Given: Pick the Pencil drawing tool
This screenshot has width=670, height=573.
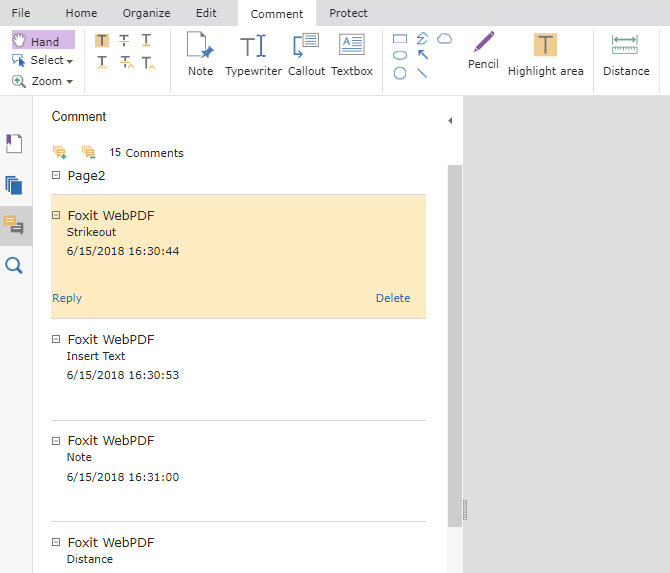Looking at the screenshot, I should [483, 50].
